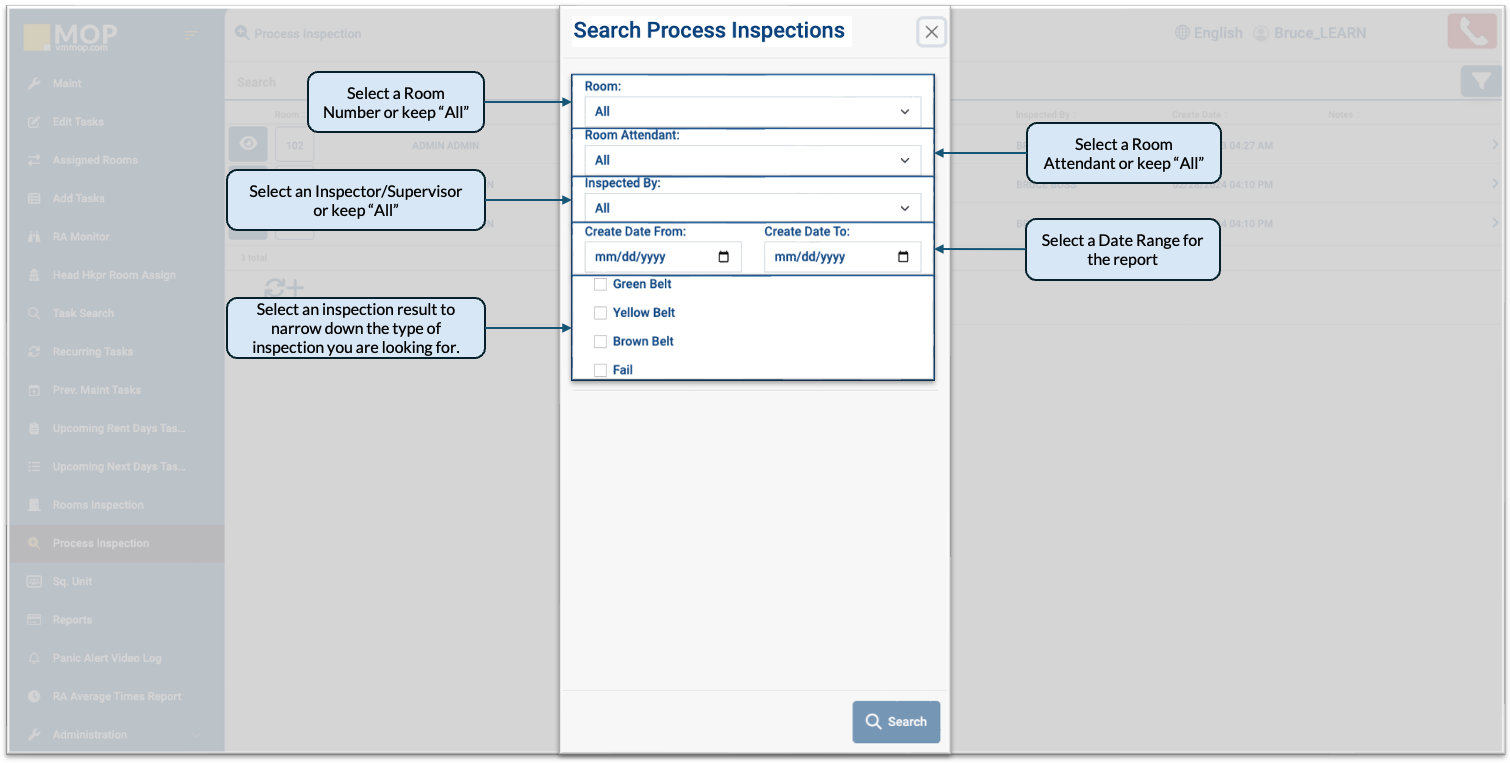Click calendar icon in Create Date From
1510x763 pixels.
click(724, 257)
